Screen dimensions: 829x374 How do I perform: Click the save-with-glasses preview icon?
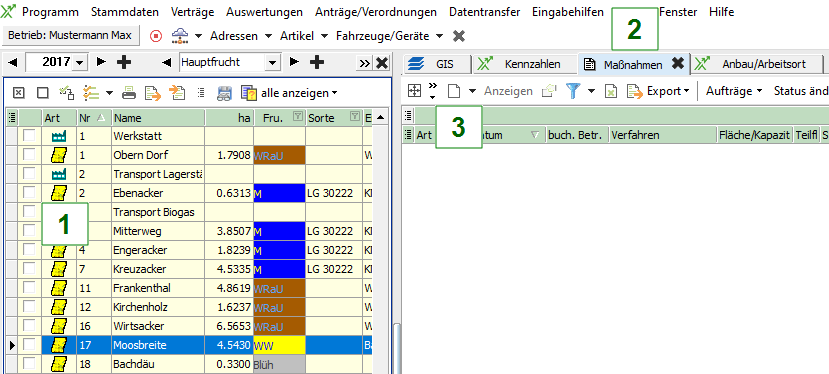[x=225, y=93]
